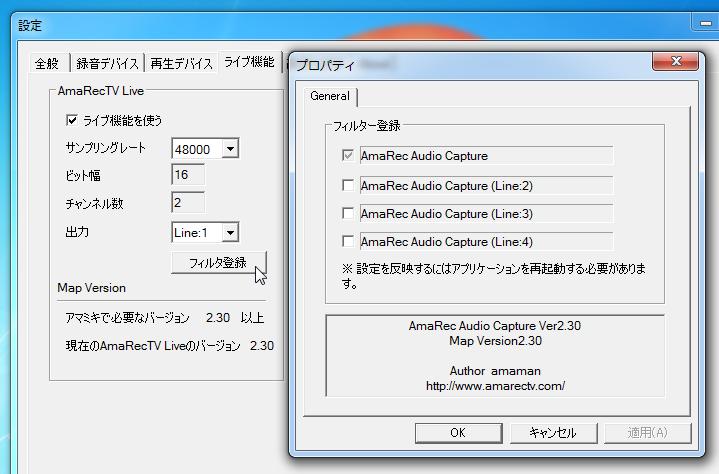Enable AmaRec Audio Capture (Line:3) checkbox
Viewport: 719px width, 474px height.
coord(348,213)
